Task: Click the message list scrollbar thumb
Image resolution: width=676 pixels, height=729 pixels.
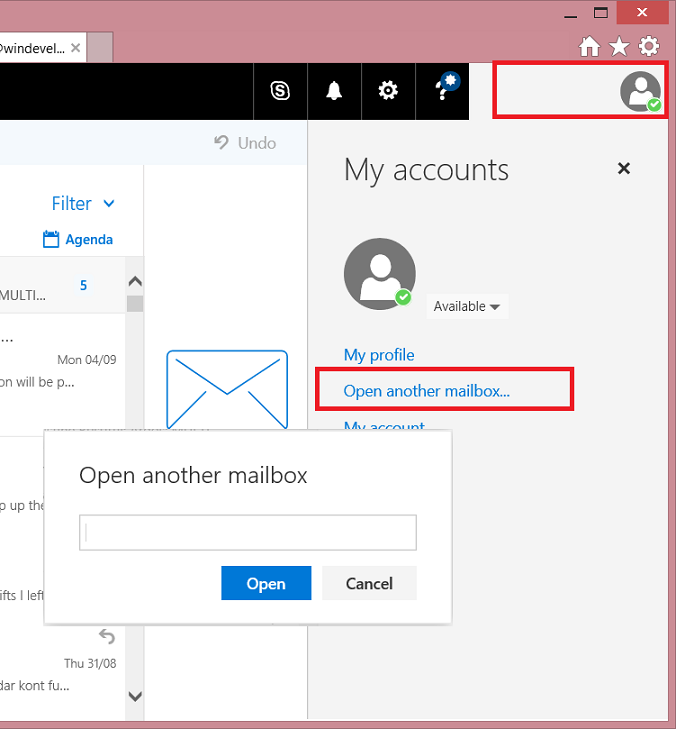Action: [x=135, y=304]
